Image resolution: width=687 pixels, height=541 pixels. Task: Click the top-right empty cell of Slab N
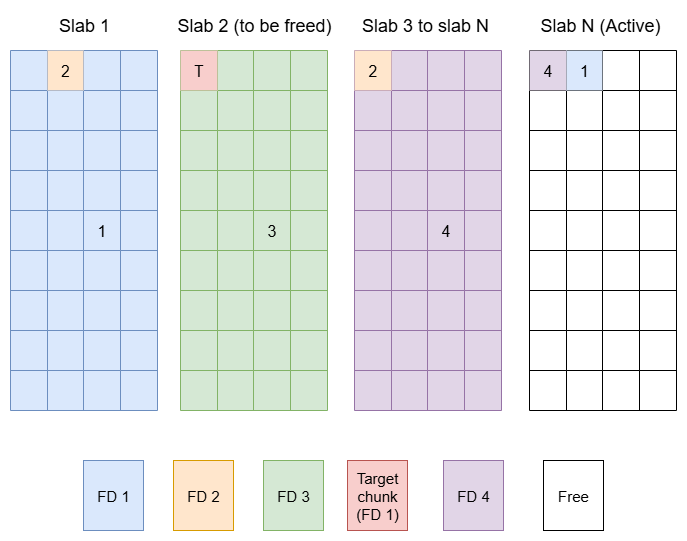658,71
